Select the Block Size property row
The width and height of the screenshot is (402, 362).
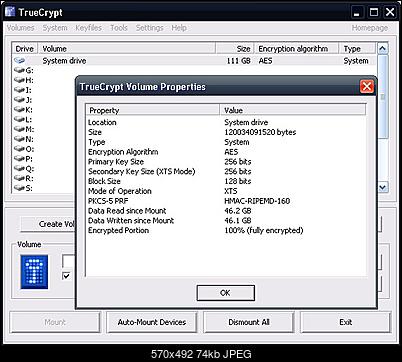(227, 181)
